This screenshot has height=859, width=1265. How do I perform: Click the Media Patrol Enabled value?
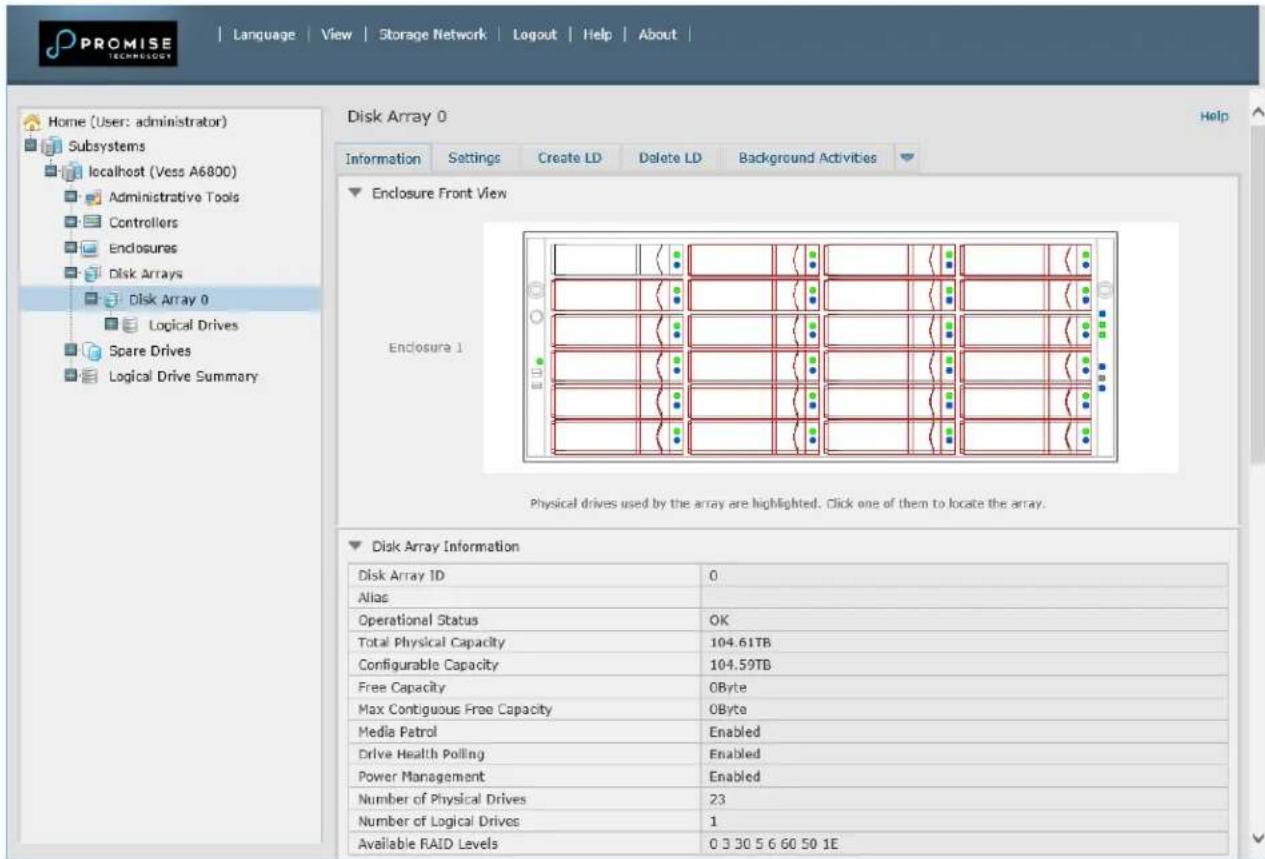(734, 731)
